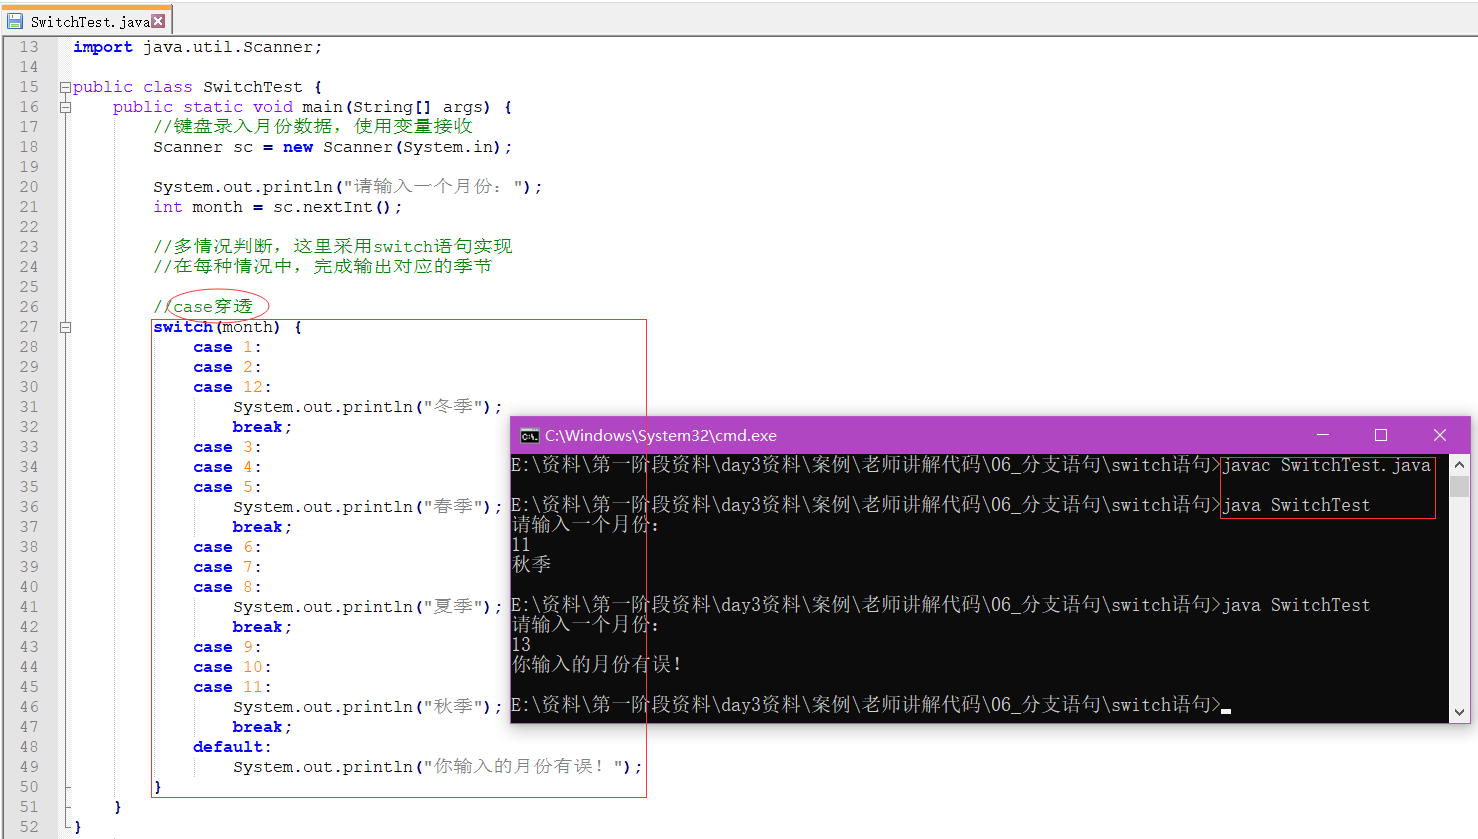Screen dimensions: 1478x839
Task: Click the import java.util.Scanner line
Action: [x=198, y=47]
